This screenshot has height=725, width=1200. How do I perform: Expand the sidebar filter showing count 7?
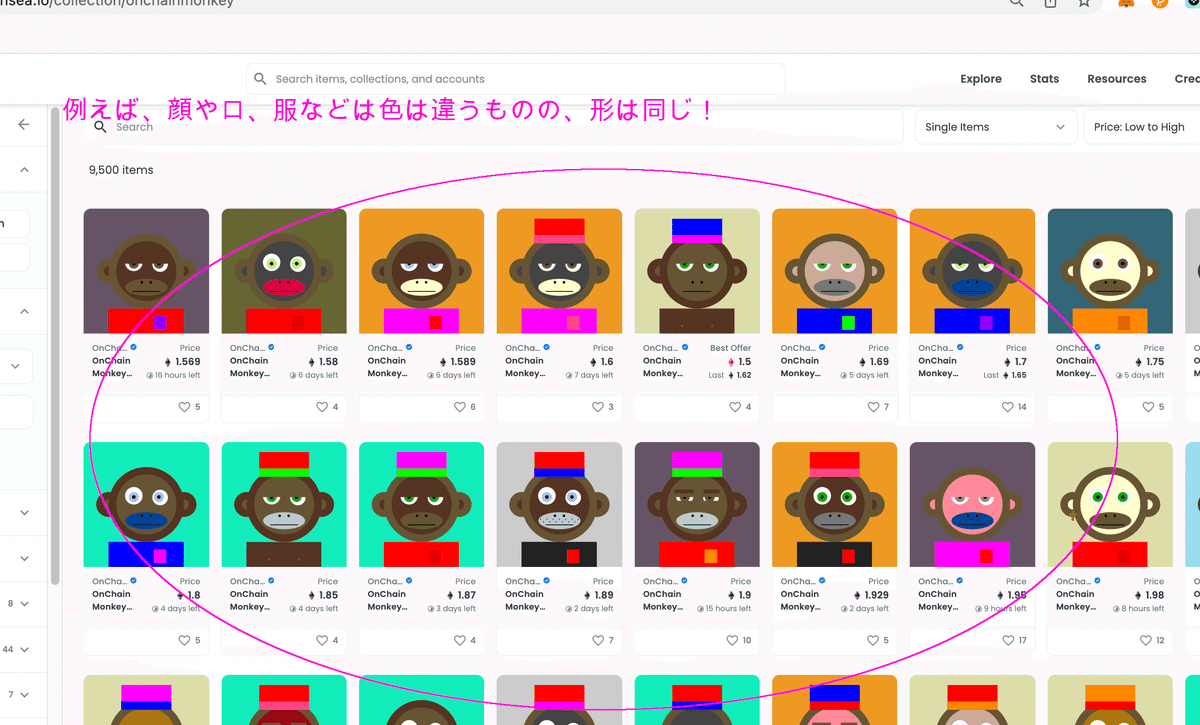pyautogui.click(x=24, y=694)
